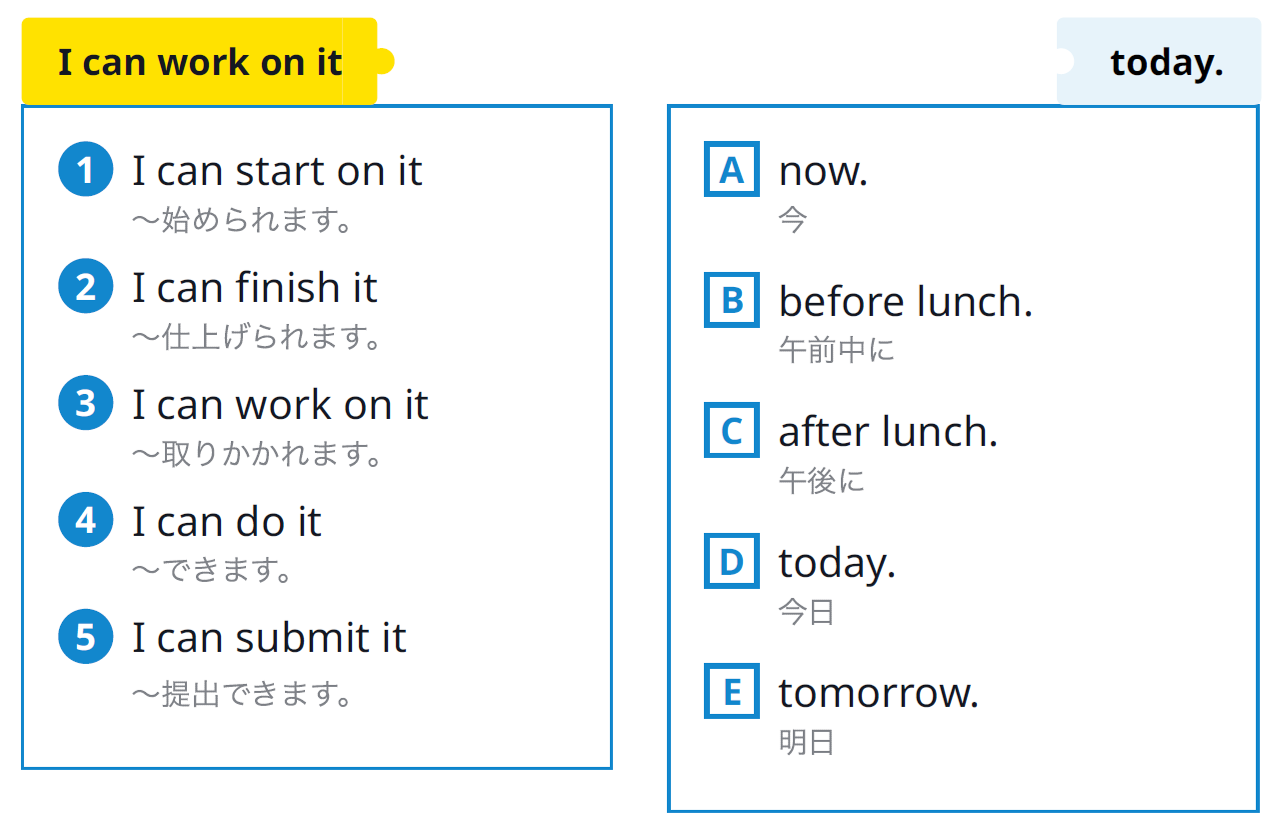Screen dimensions: 1281x832
Task: Click the letter B square icon
Action: 732,300
